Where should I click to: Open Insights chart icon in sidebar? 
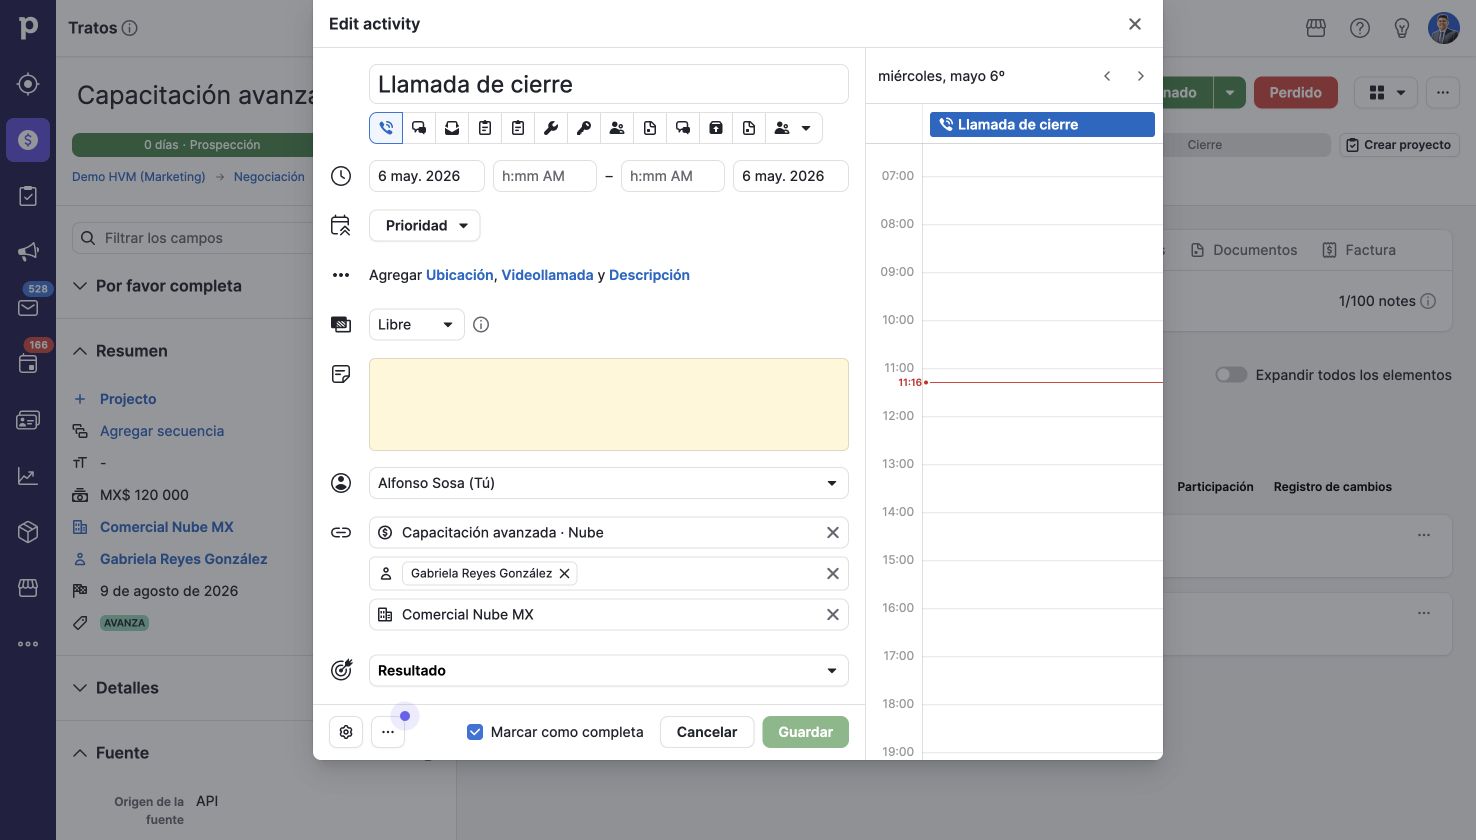(28, 476)
